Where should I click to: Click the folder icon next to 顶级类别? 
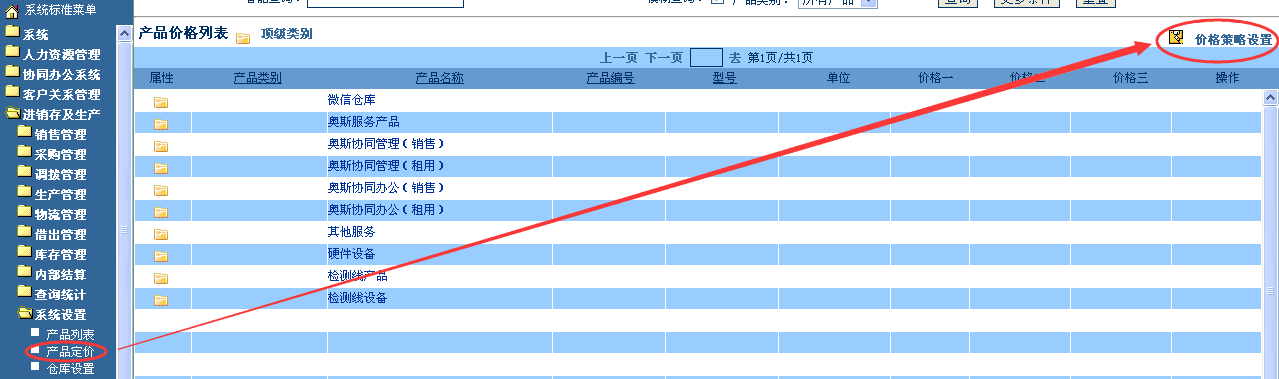pyautogui.click(x=243, y=38)
